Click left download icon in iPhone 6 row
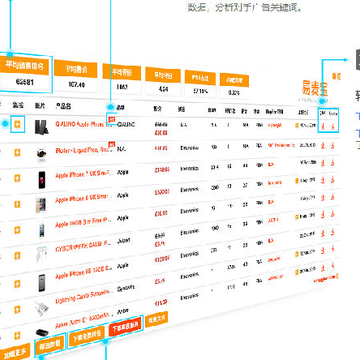 click(x=323, y=180)
